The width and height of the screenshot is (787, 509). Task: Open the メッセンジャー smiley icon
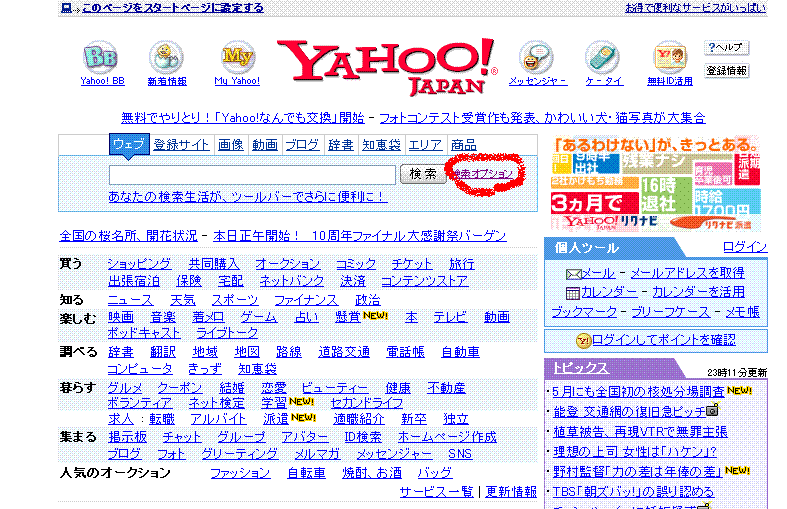tap(536, 57)
